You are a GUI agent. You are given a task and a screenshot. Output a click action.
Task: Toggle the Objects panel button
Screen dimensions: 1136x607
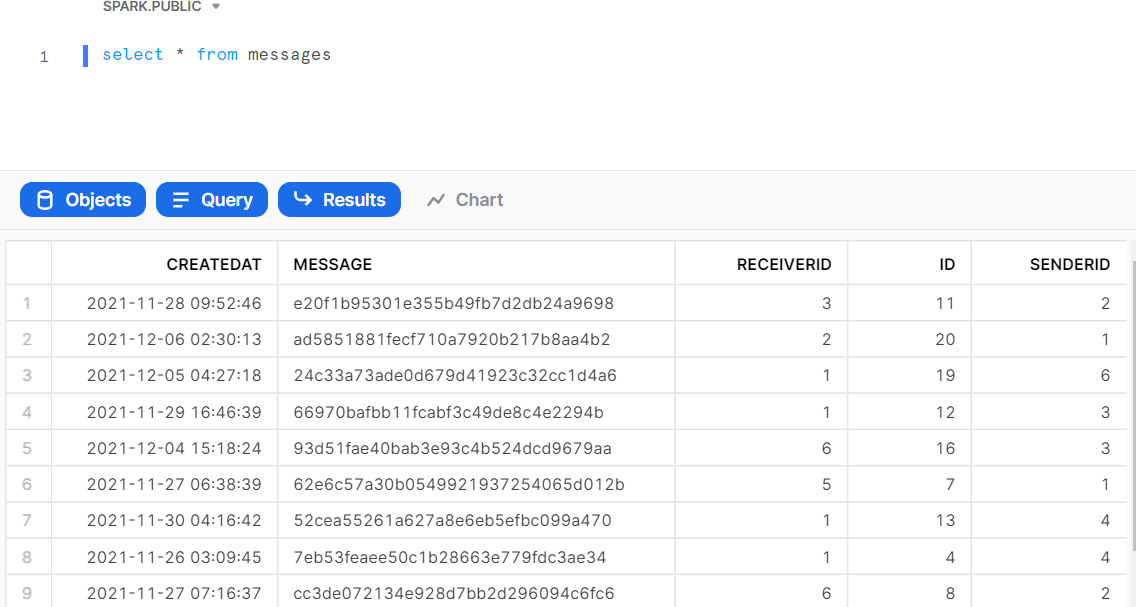coord(83,200)
